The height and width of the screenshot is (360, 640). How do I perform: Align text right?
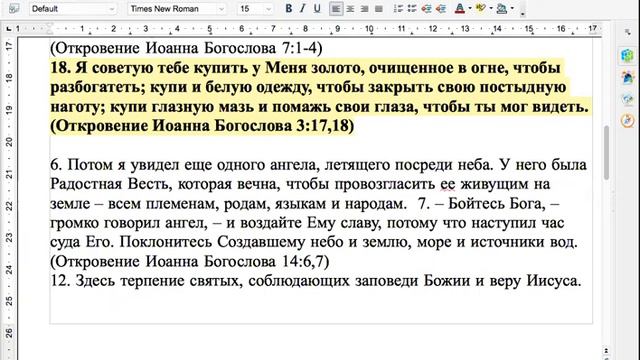point(364,9)
